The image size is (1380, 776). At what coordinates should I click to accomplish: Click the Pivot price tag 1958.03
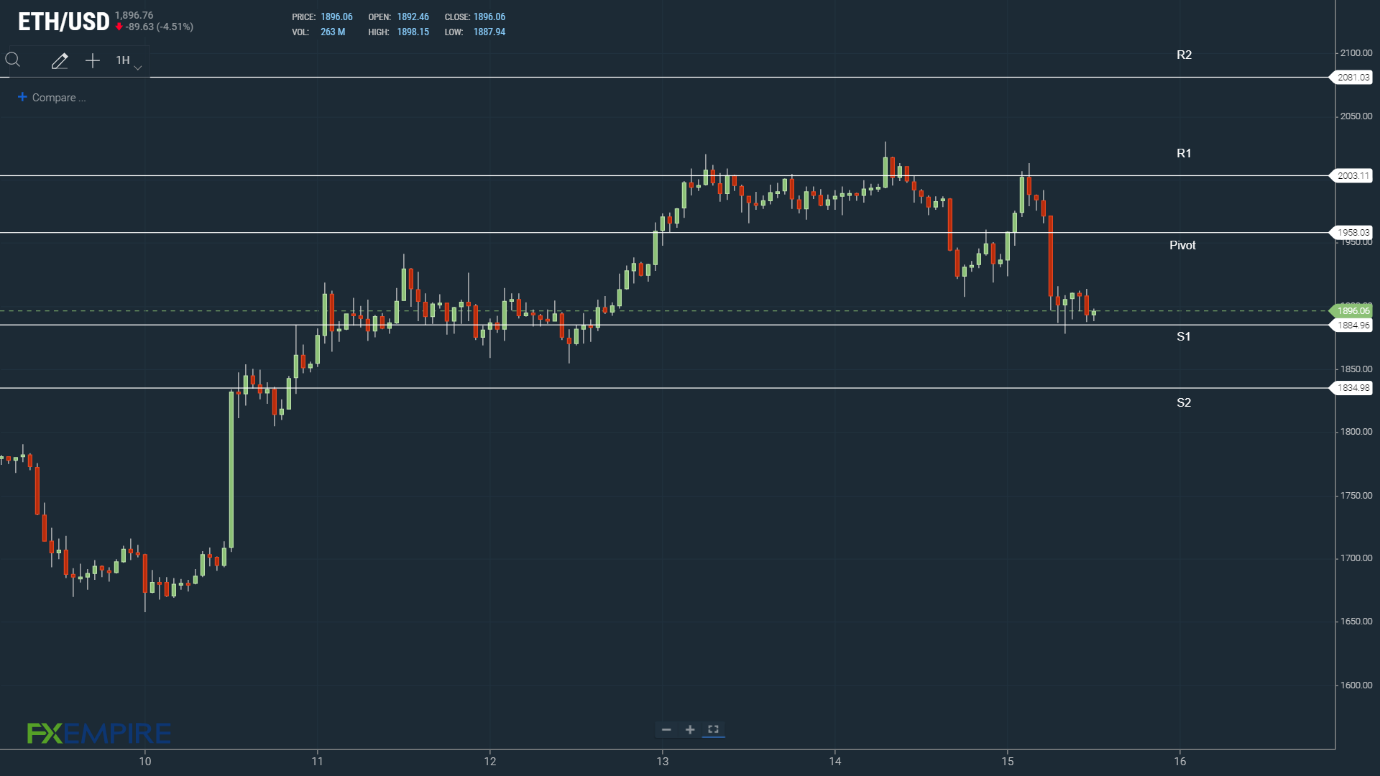point(1351,232)
